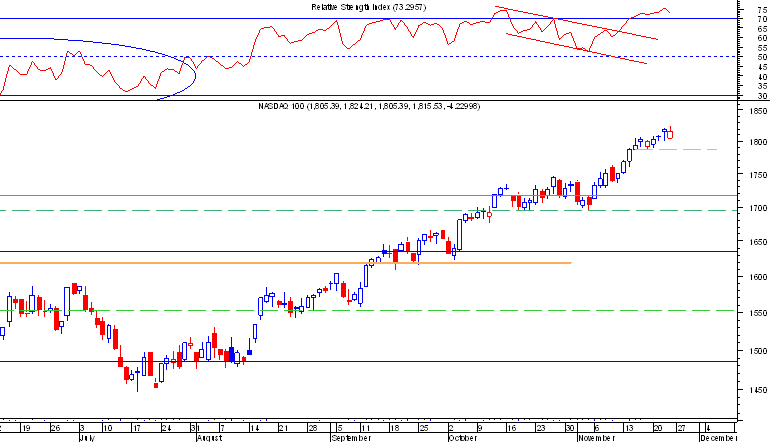Pick the date label 25 in September
Viewport: 770px width, 442px height.
point(423,428)
